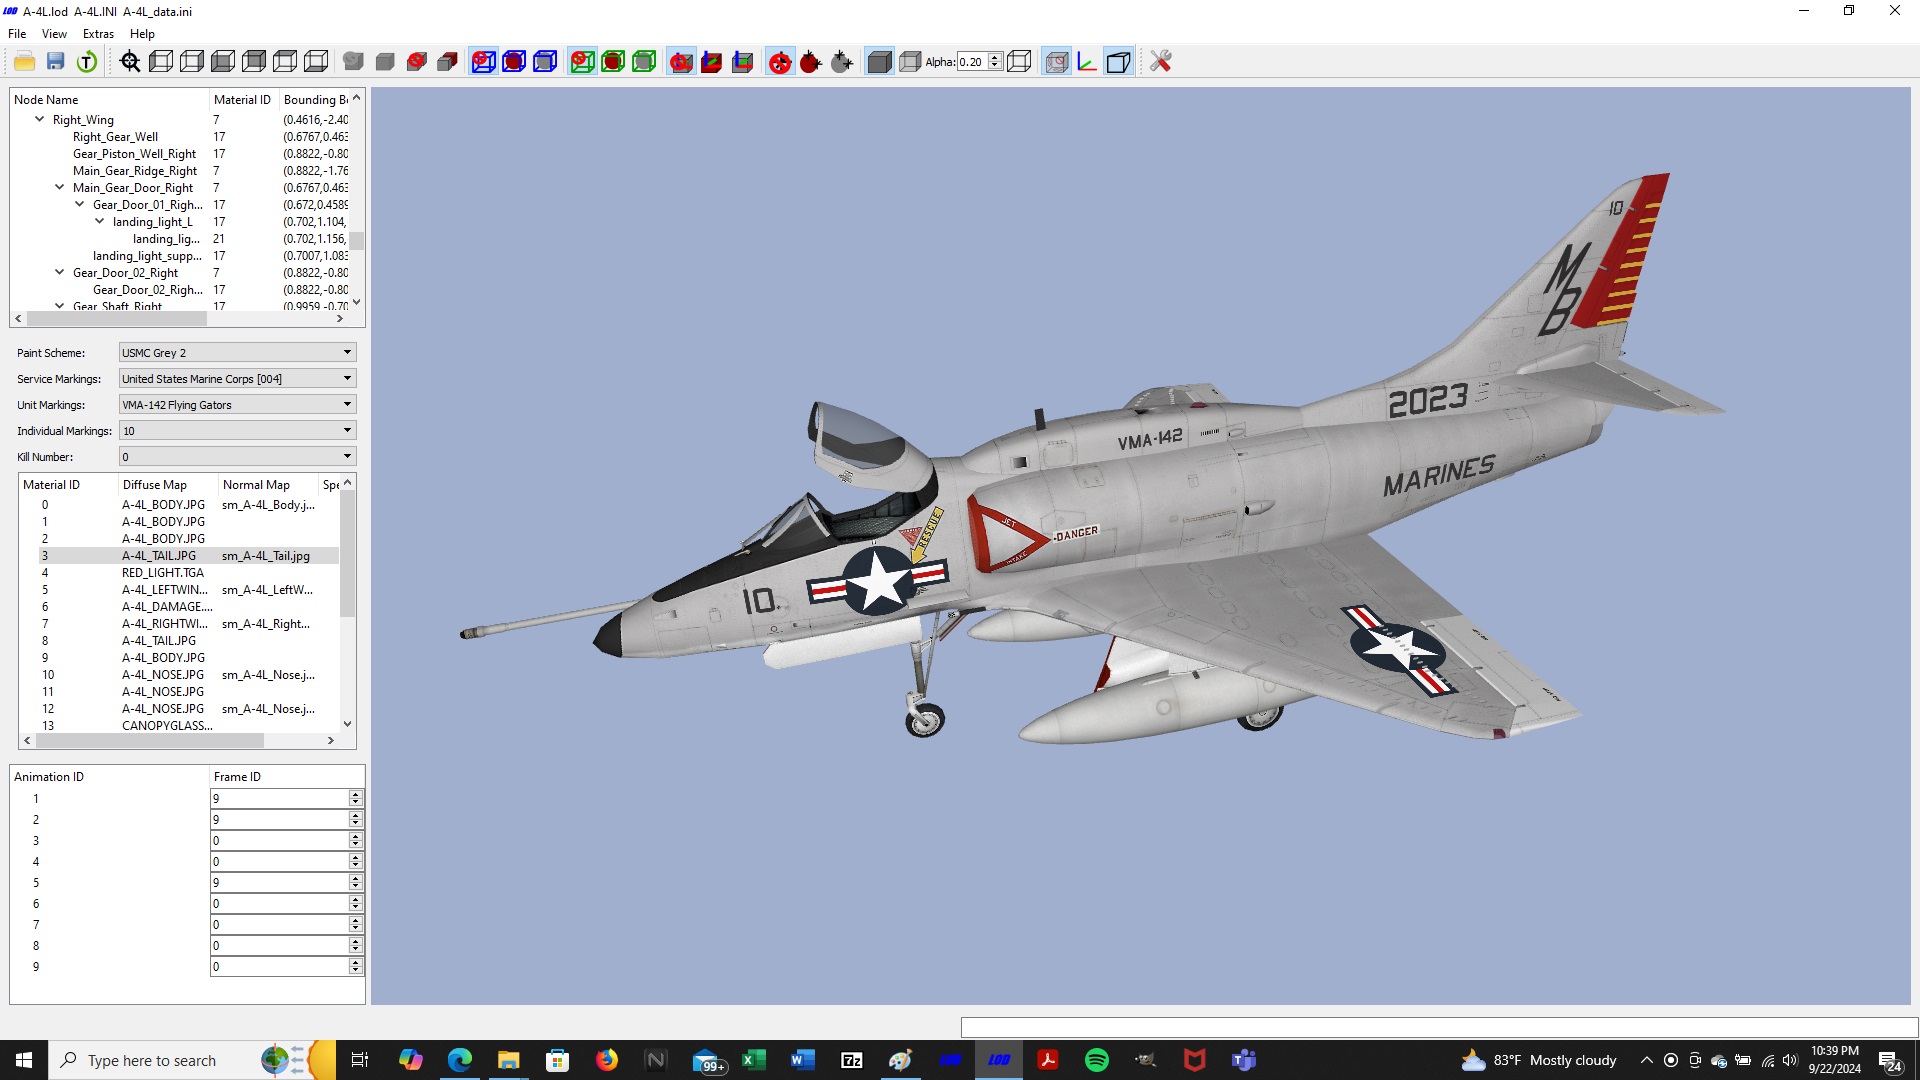Click the Alpha value input field
The width and height of the screenshot is (1920, 1080).
click(972, 62)
